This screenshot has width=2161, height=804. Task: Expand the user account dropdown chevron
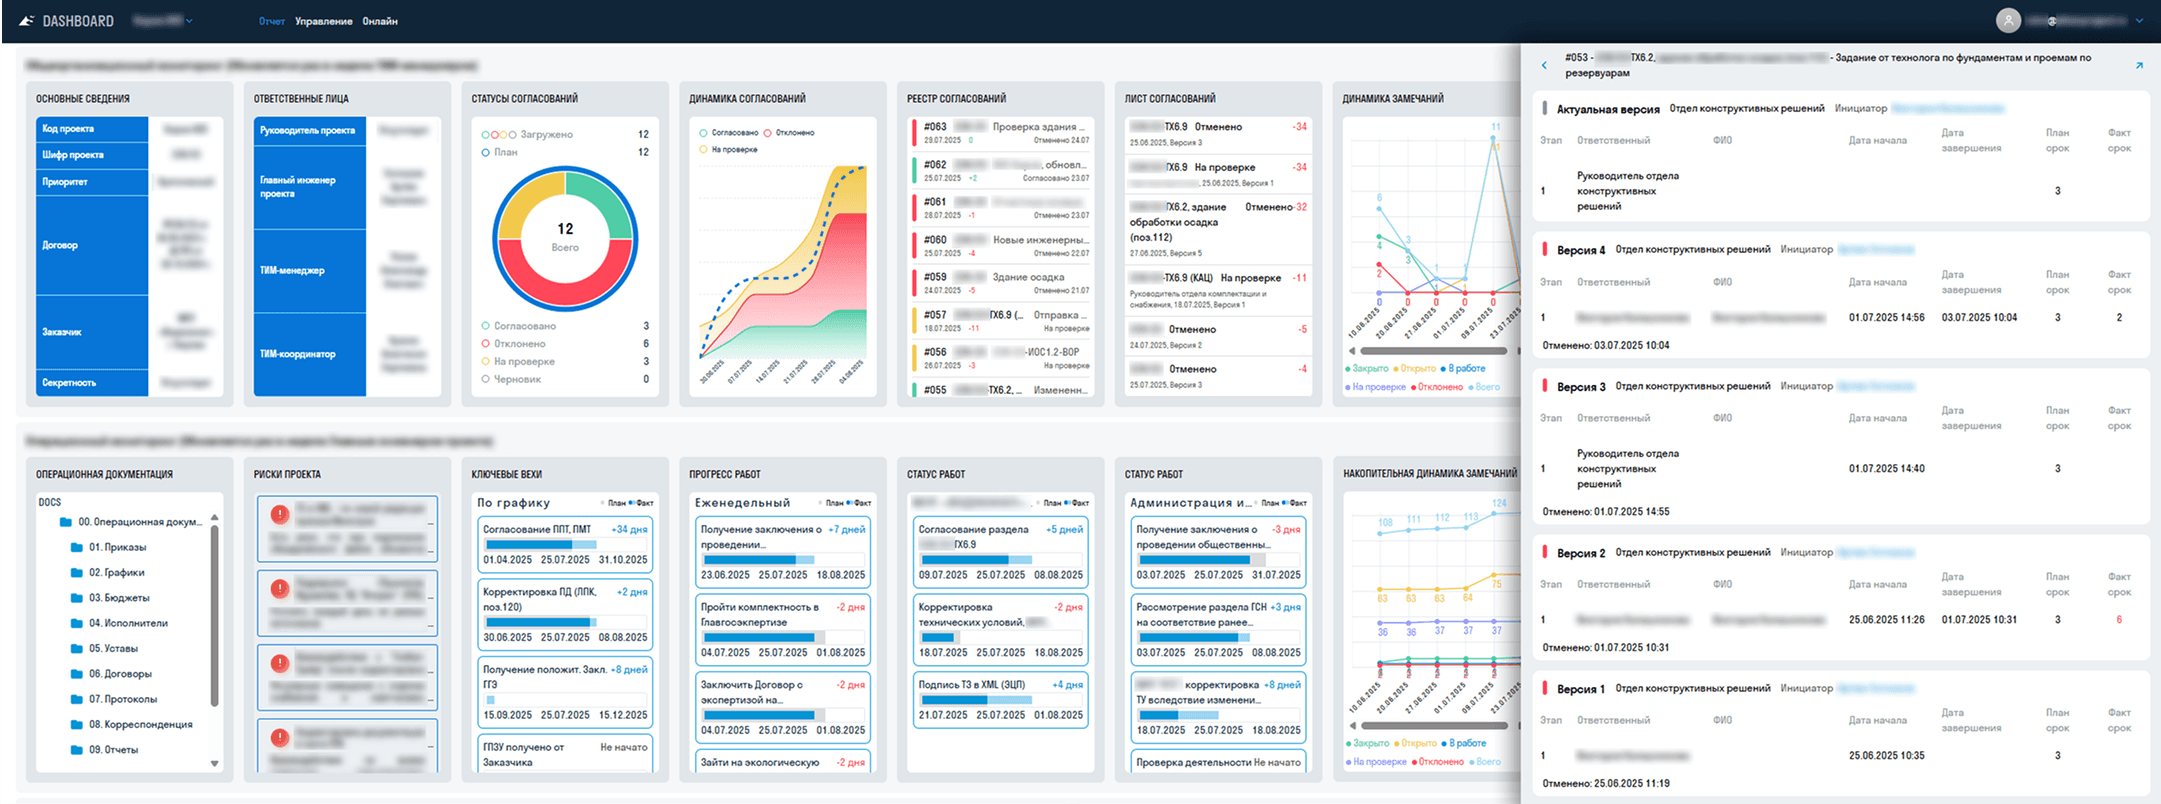tap(2139, 21)
